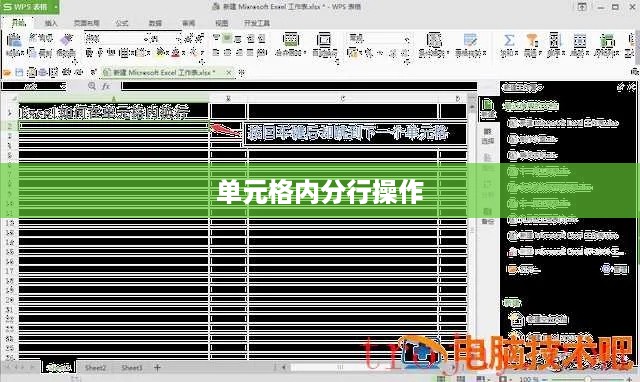Screen dimensions: 640x382
Task: Click the Format icon next to Sort
Action: point(580,40)
